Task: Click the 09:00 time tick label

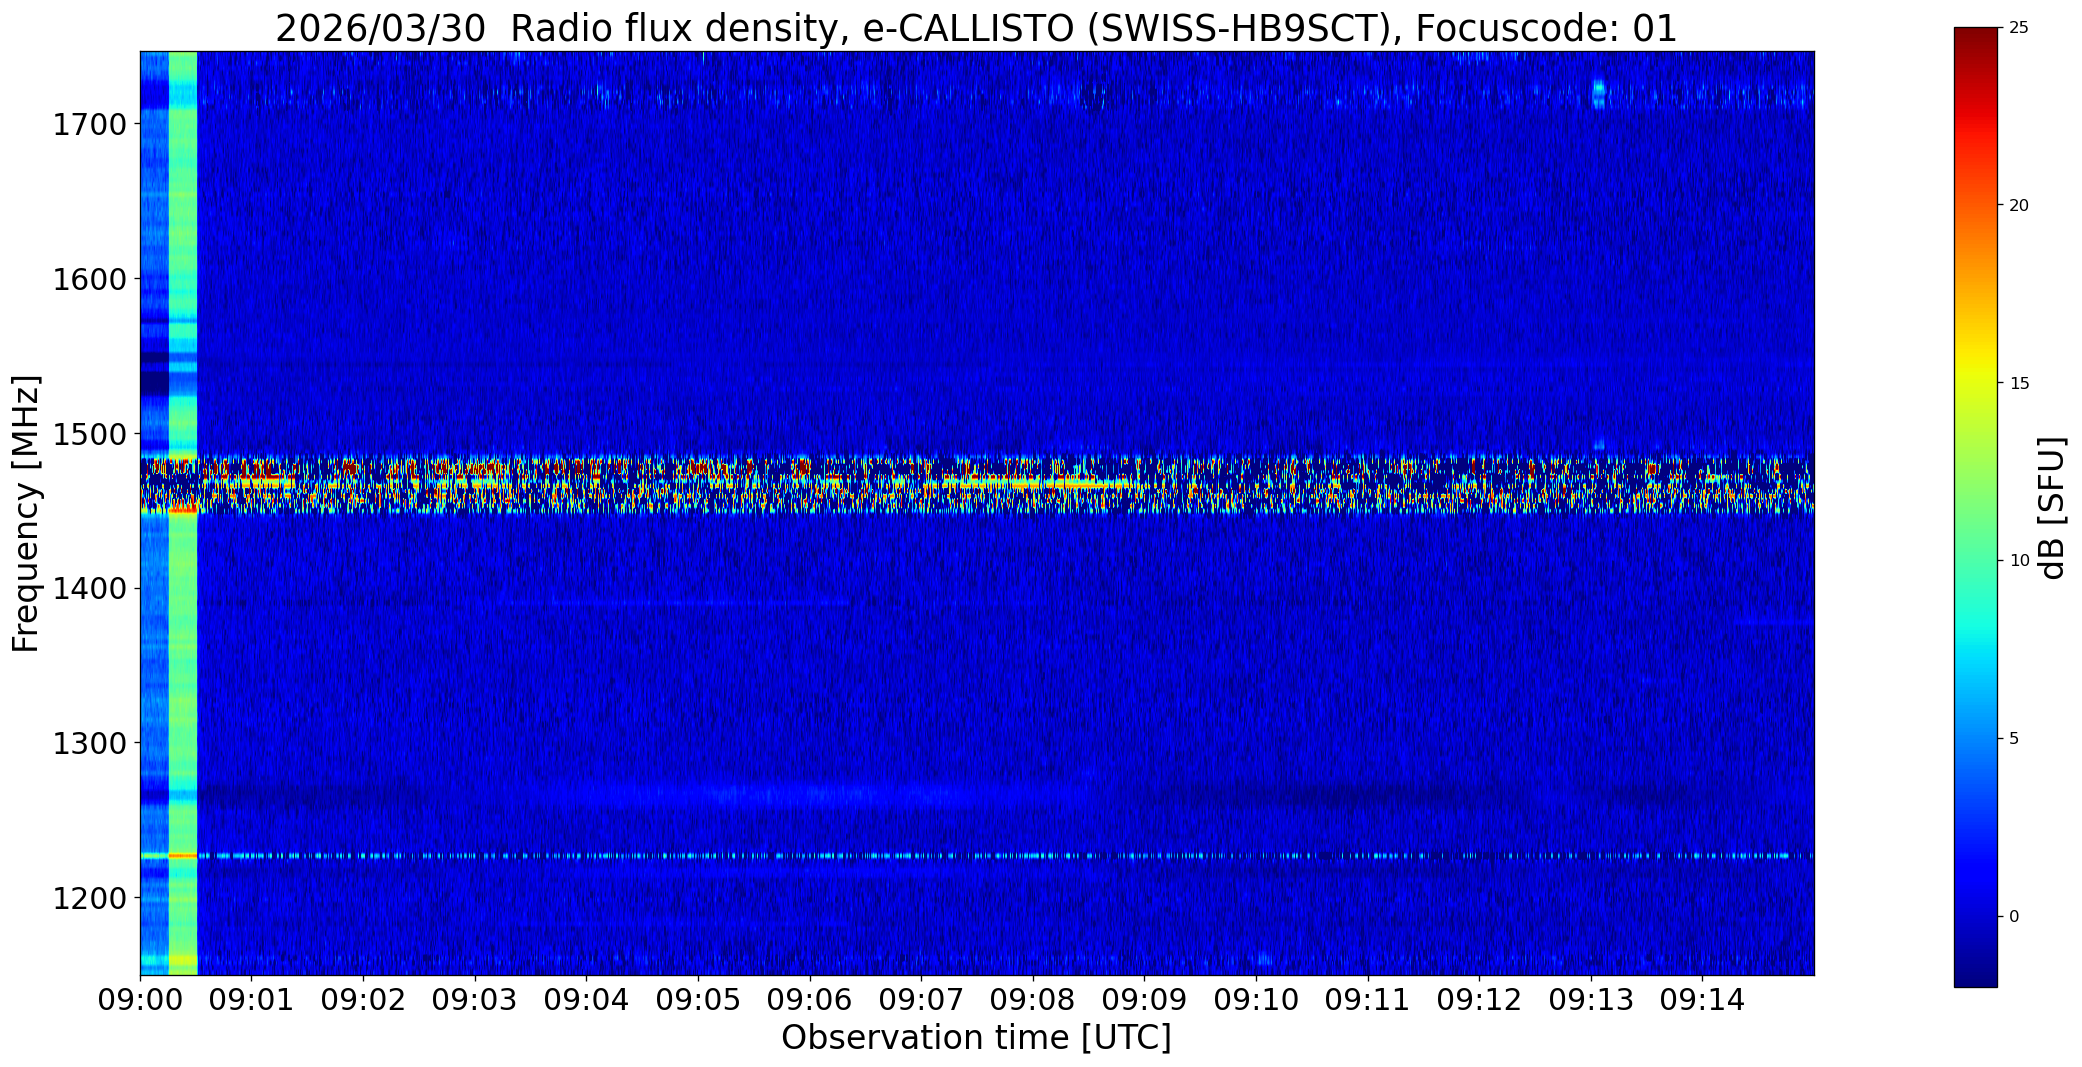Action: pos(140,1000)
